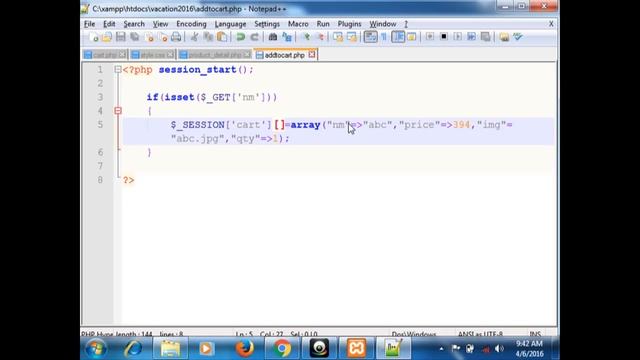Click the Close All toolbar icon

pyautogui.click(x=163, y=37)
